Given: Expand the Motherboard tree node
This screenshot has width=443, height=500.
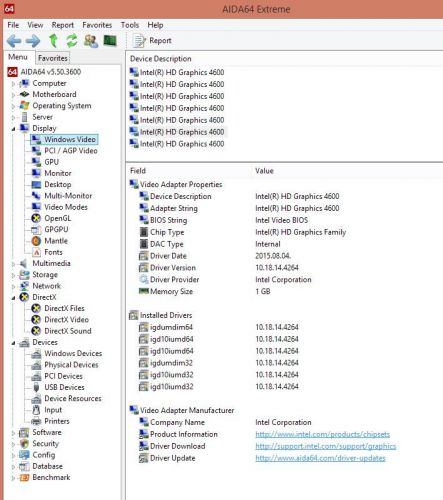Looking at the screenshot, I should click(x=13, y=95).
